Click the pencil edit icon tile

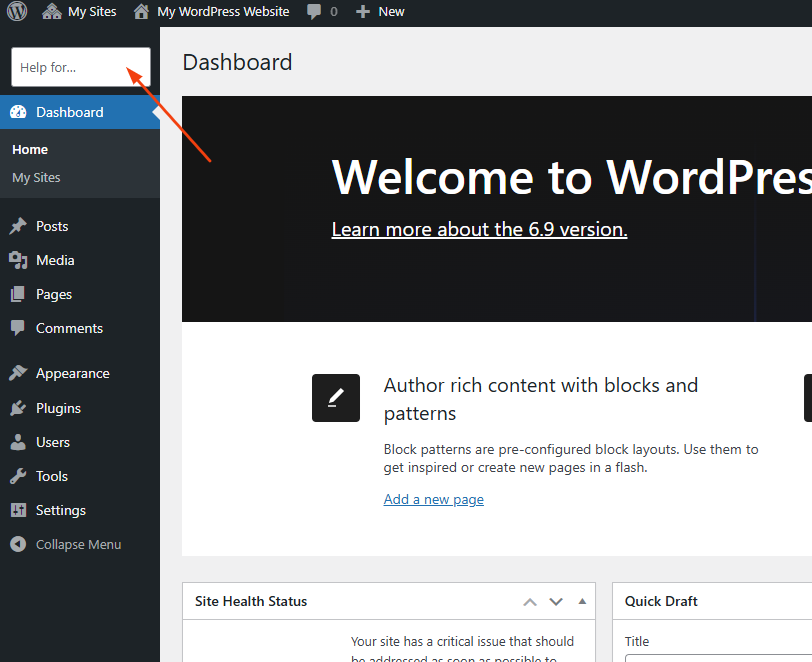coord(336,398)
